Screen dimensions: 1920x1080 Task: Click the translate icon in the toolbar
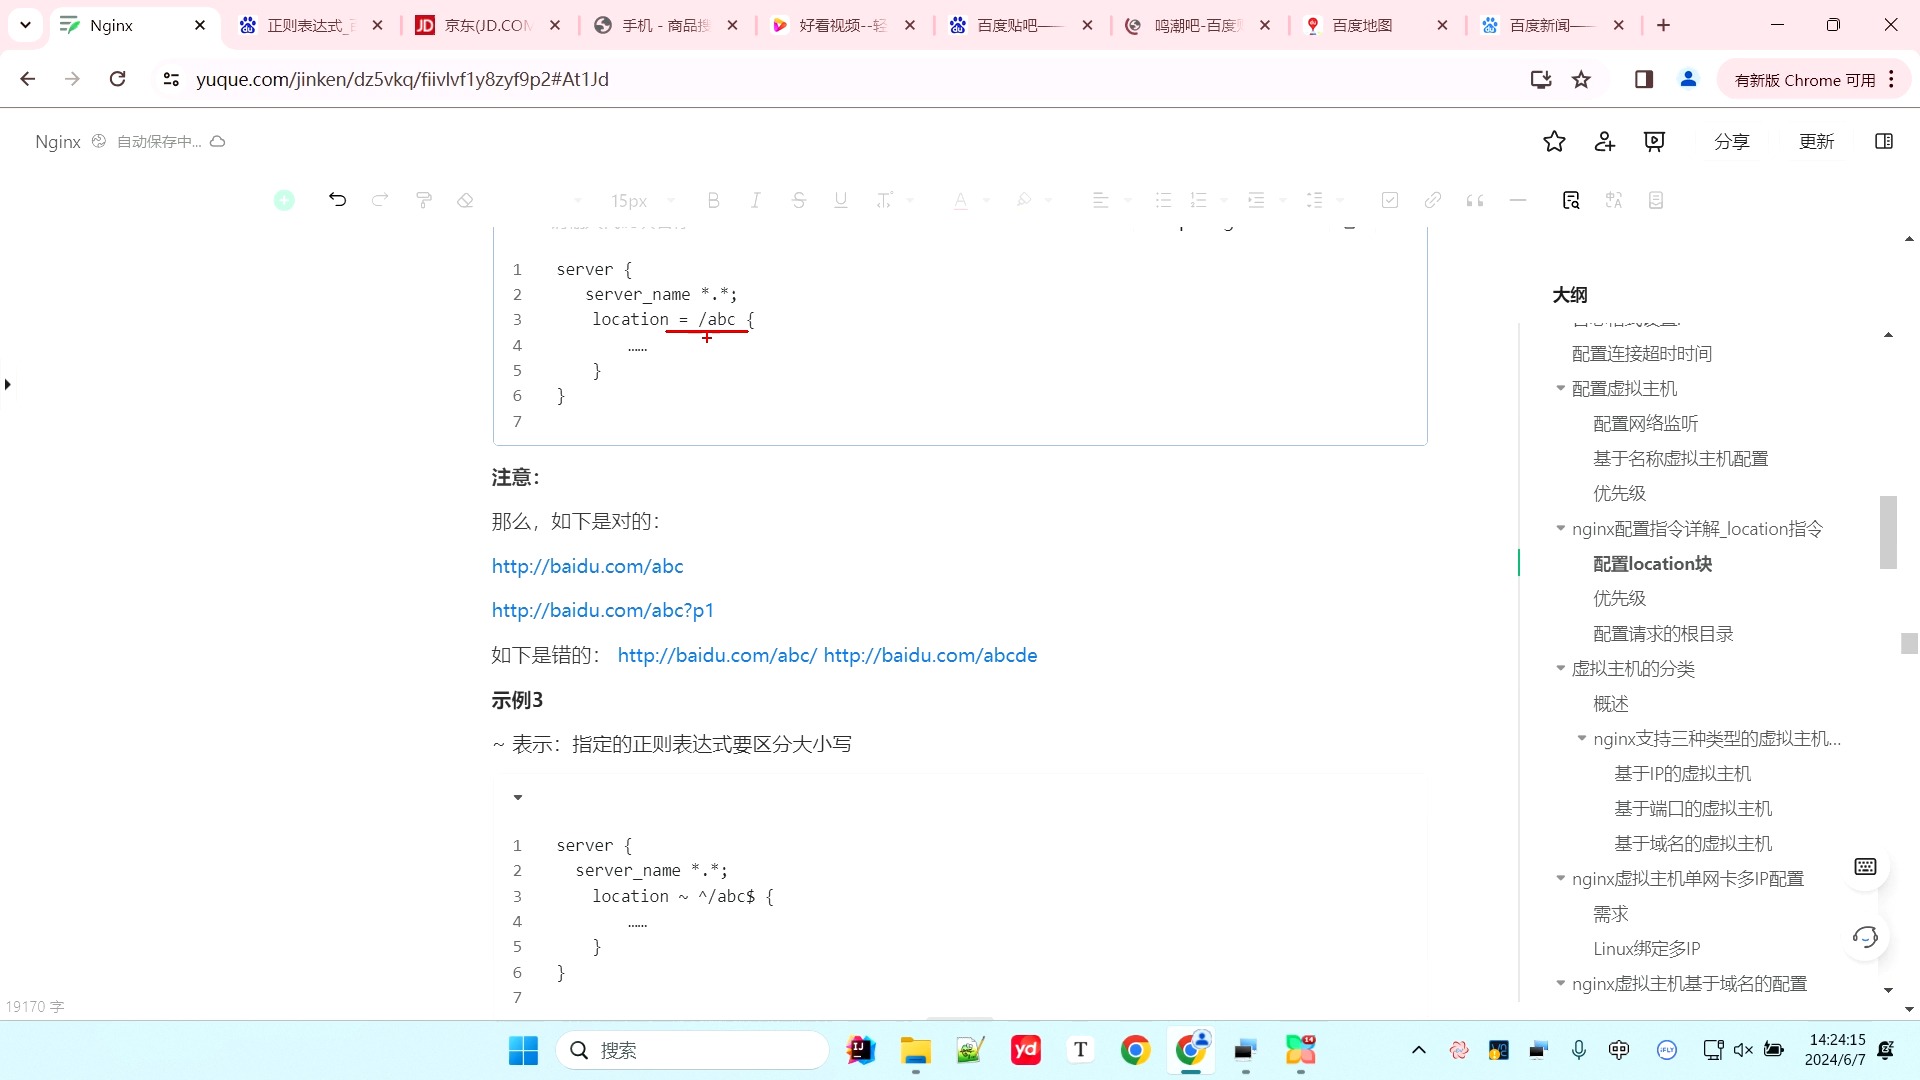[1613, 200]
